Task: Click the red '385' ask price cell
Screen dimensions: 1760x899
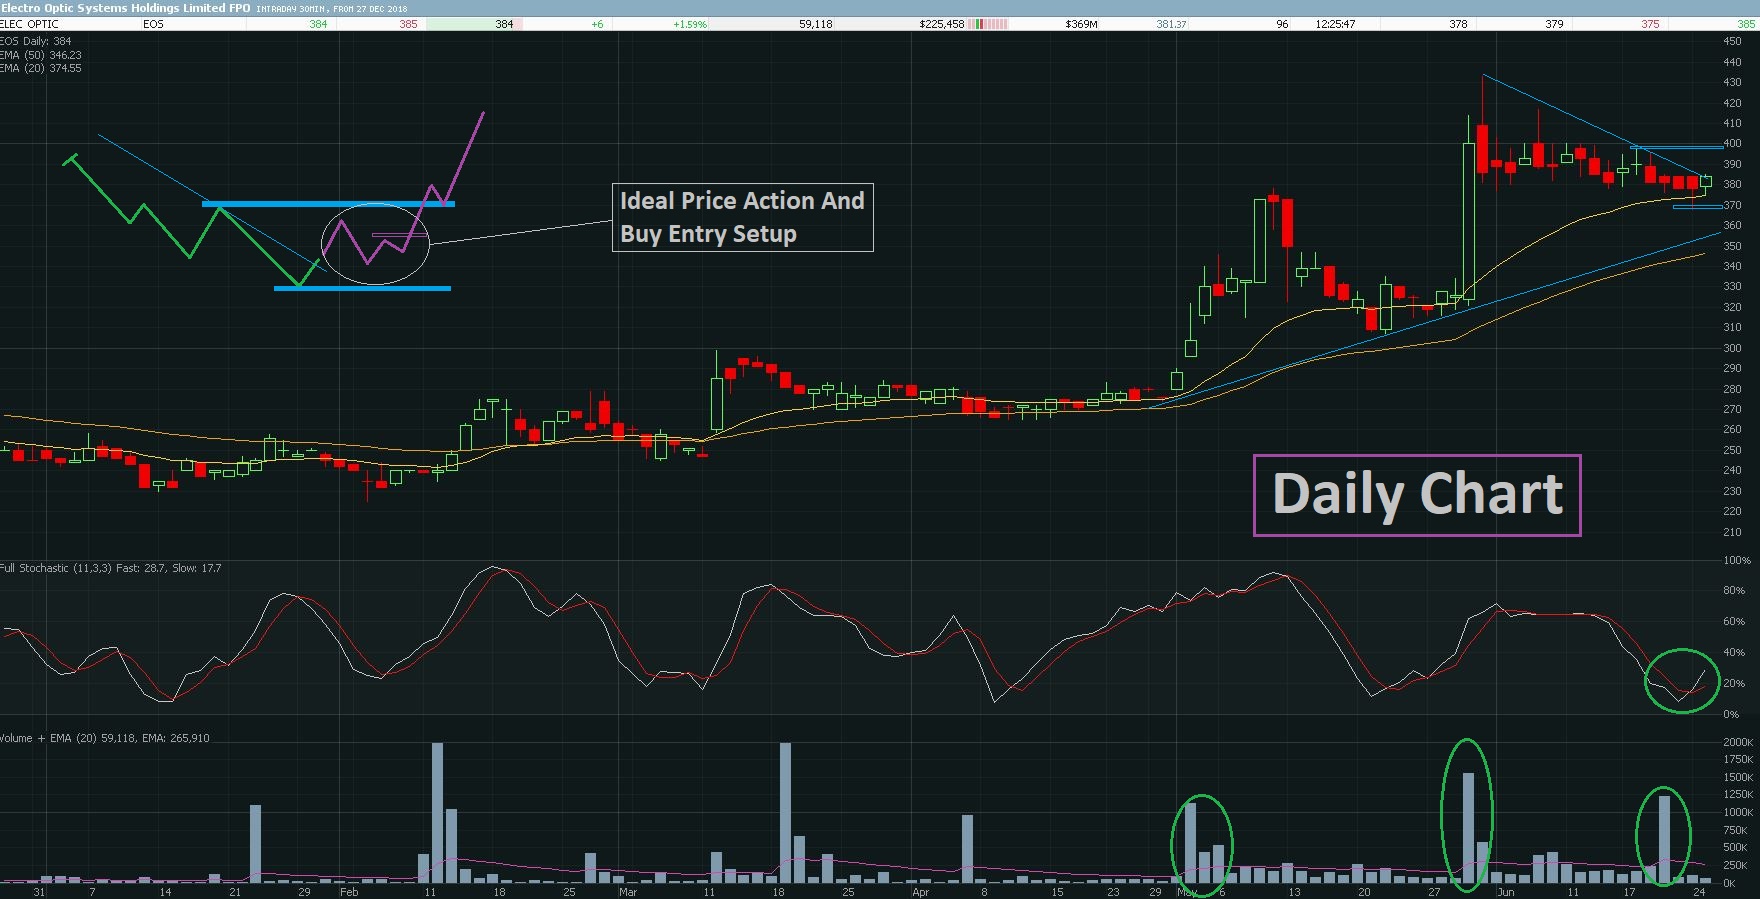Action: (x=408, y=24)
